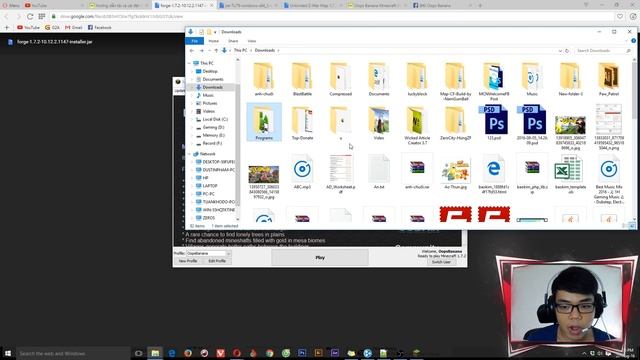Click New Profile in Minecraft launcher

[188, 261]
